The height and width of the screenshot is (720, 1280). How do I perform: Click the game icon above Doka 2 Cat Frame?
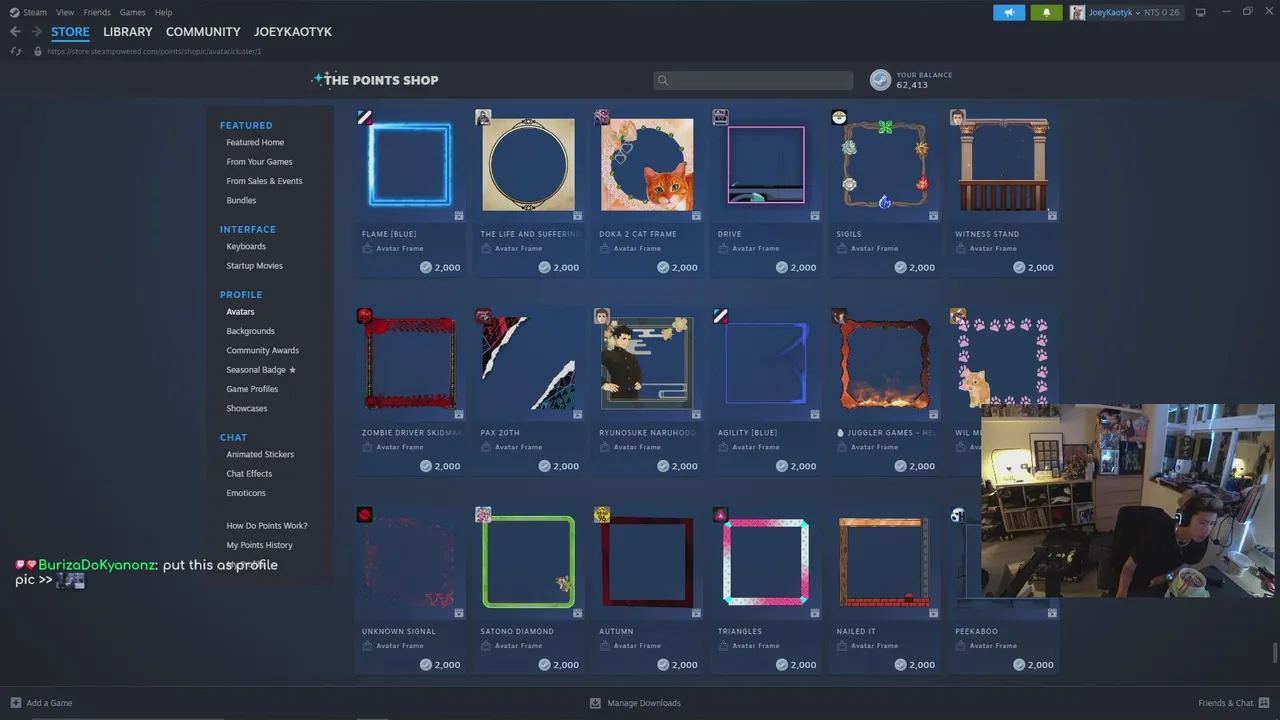click(x=602, y=118)
